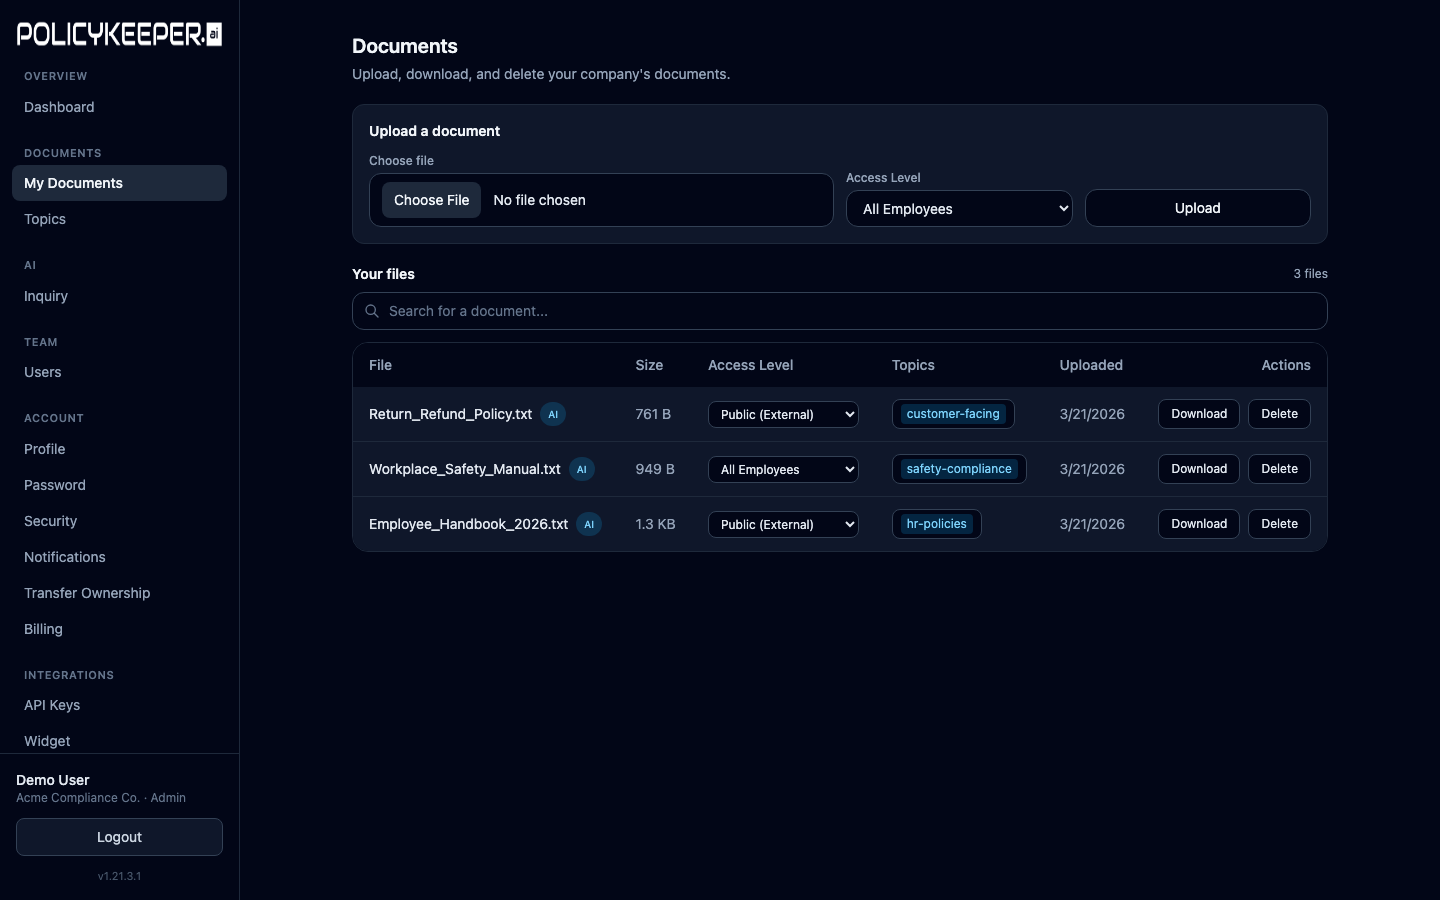The height and width of the screenshot is (900, 1440).
Task: Click AI badge next to Return_Refund_Policy.txt
Action: tap(553, 414)
